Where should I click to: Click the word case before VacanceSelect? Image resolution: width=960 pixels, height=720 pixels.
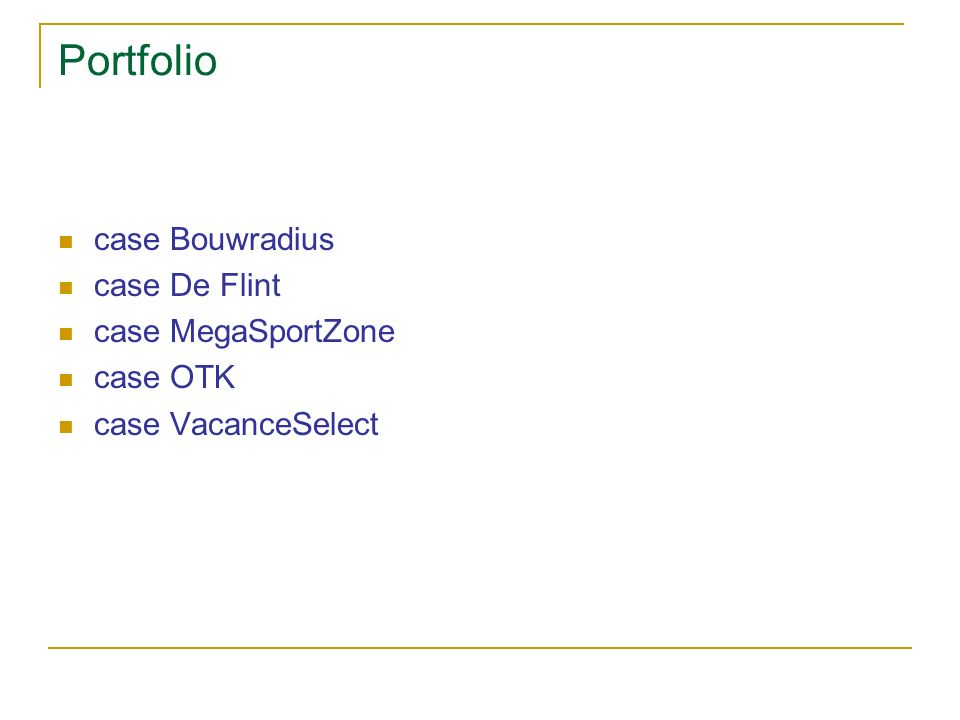[x=127, y=426]
